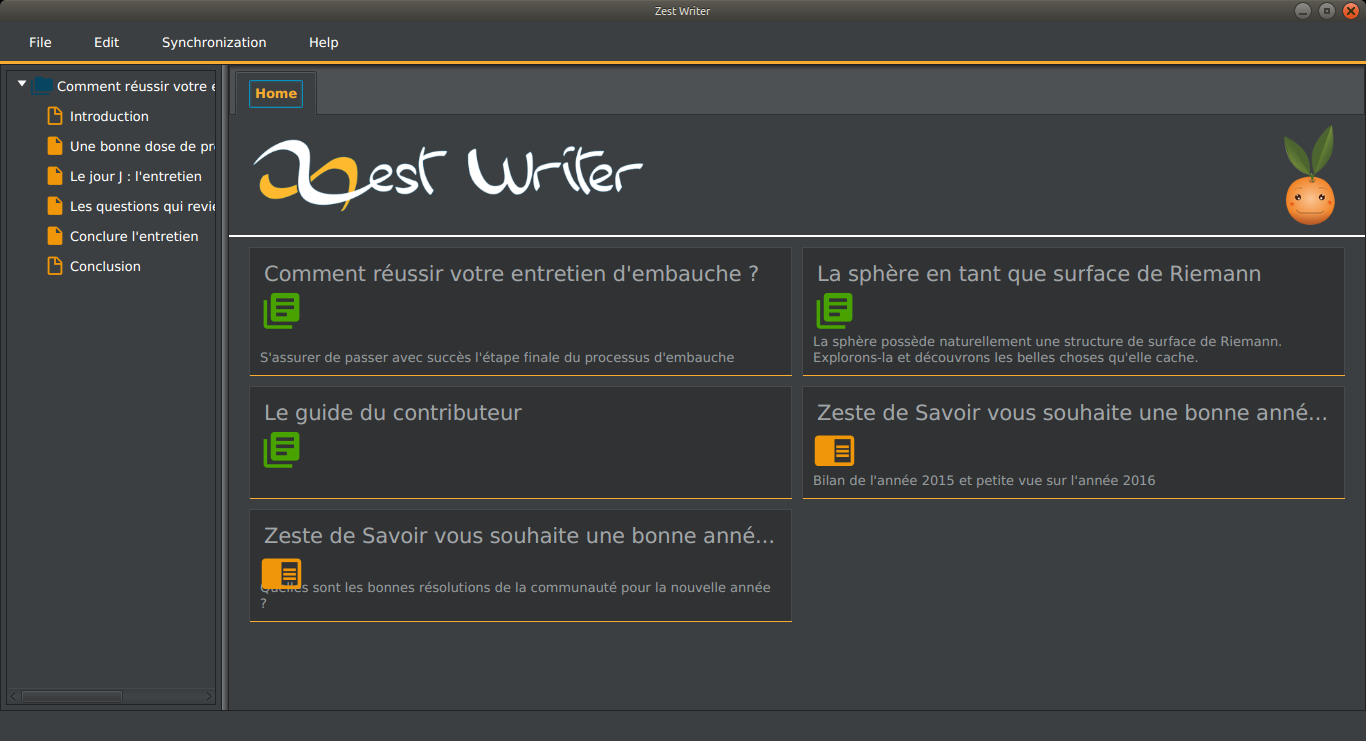Open 'Zeste de Savoir' card about 'bonnes résolutions'
This screenshot has height=741, width=1366.
coord(519,536)
